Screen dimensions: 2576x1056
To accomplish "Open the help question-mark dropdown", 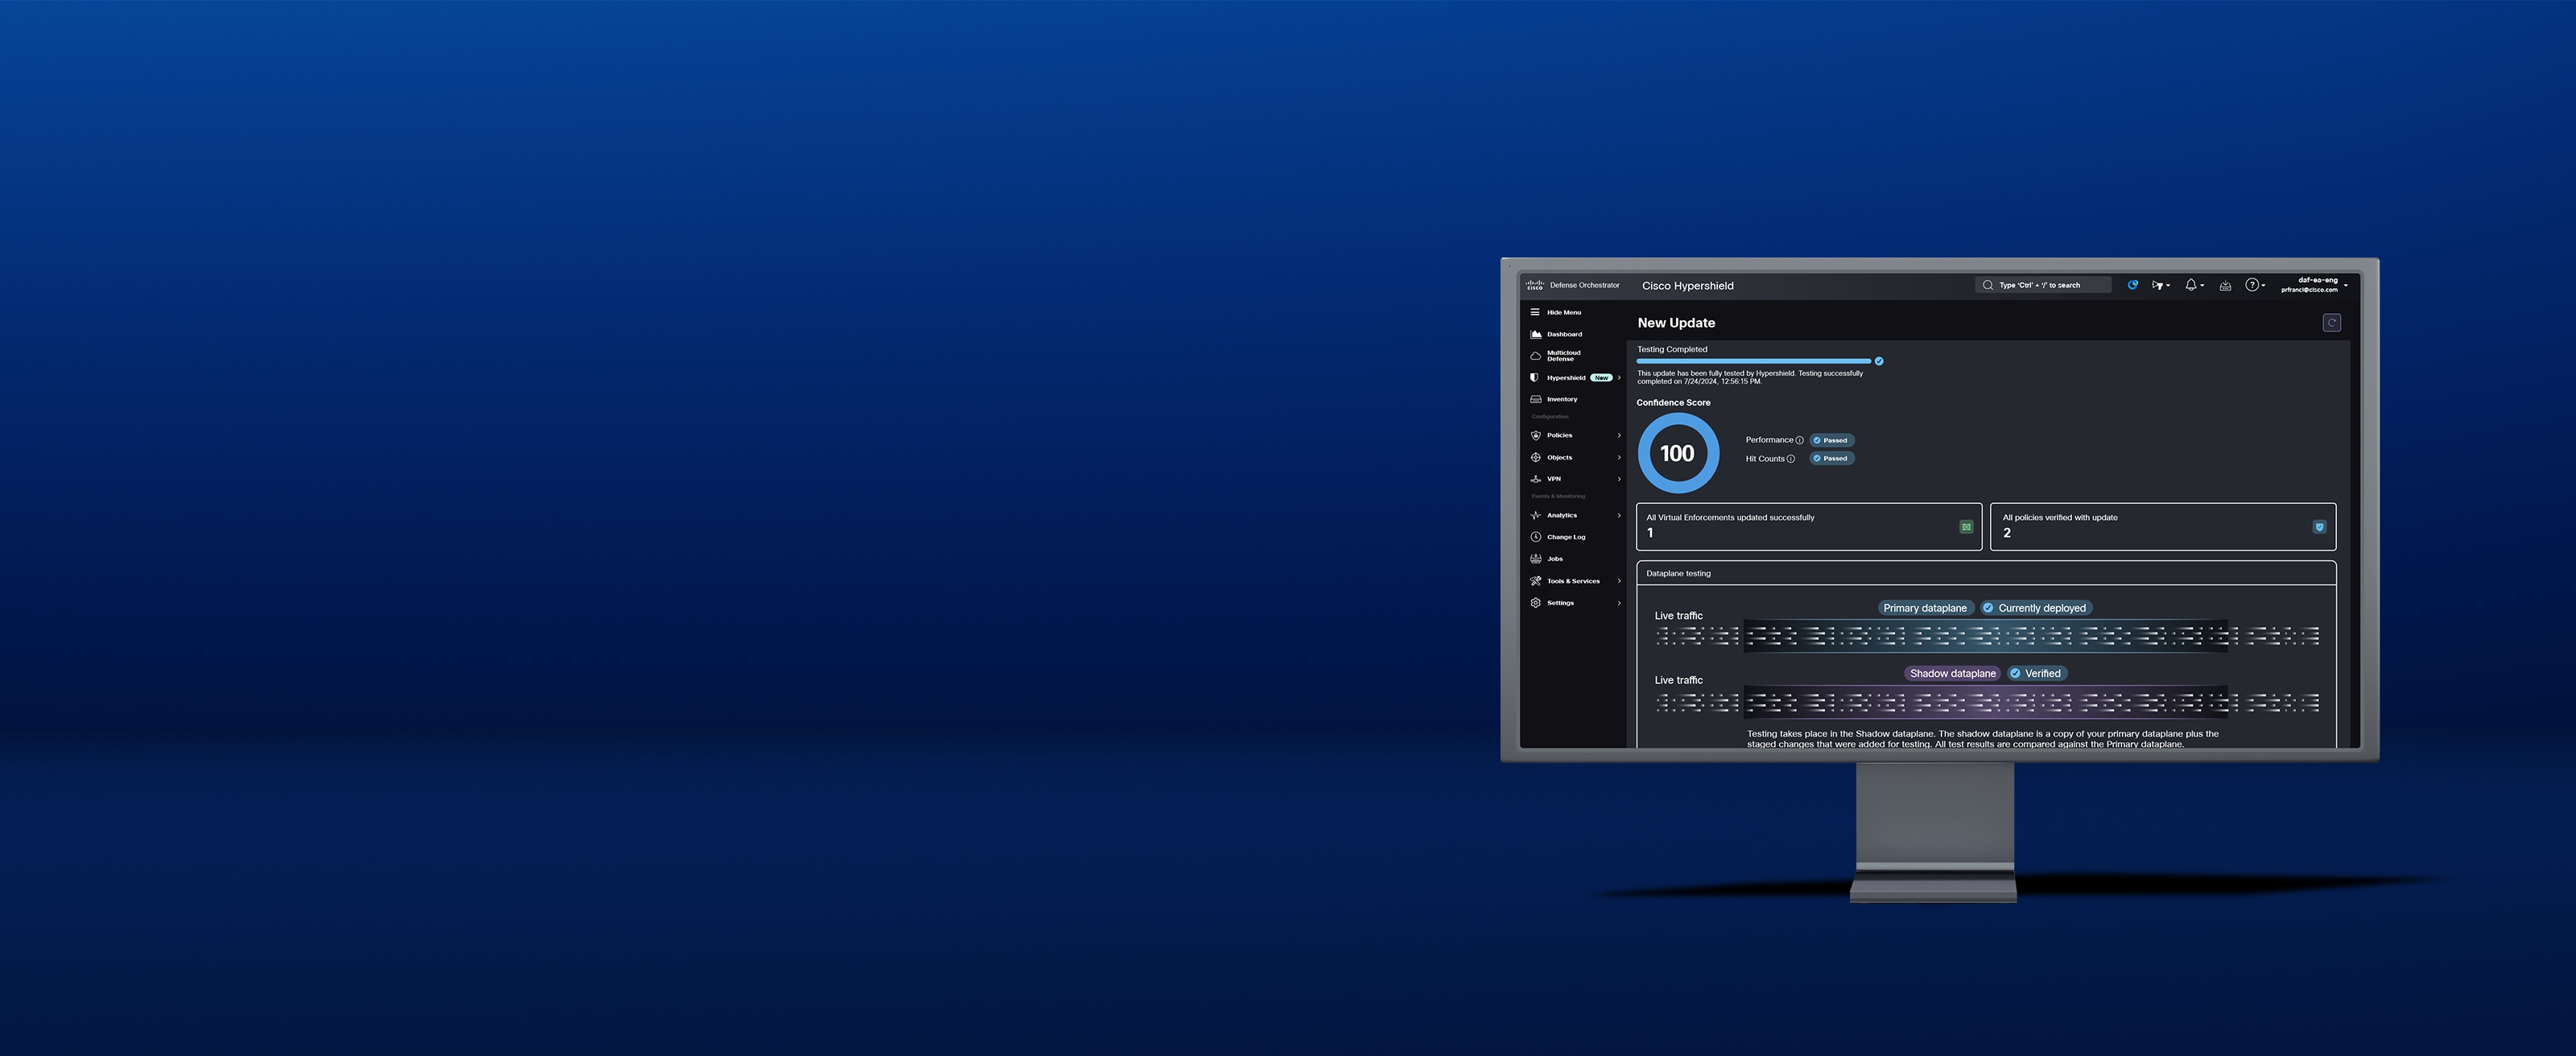I will [2255, 285].
